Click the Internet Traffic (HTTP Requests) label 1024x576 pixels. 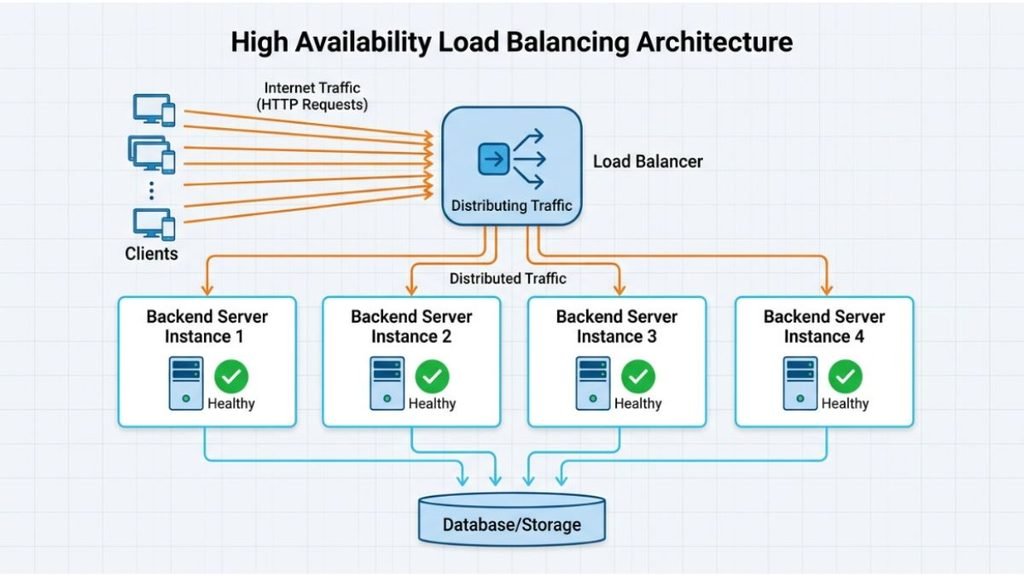pos(312,96)
